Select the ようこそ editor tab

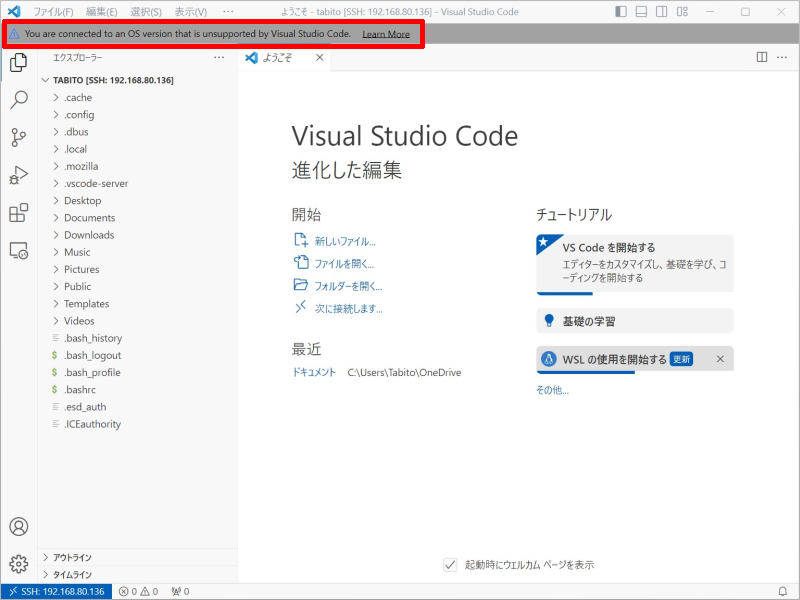[279, 58]
